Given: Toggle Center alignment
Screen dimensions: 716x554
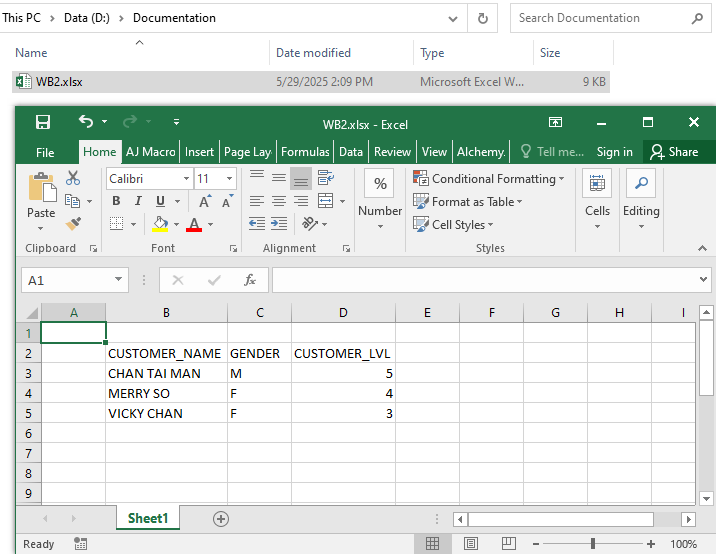Looking at the screenshot, I should click(x=279, y=201).
